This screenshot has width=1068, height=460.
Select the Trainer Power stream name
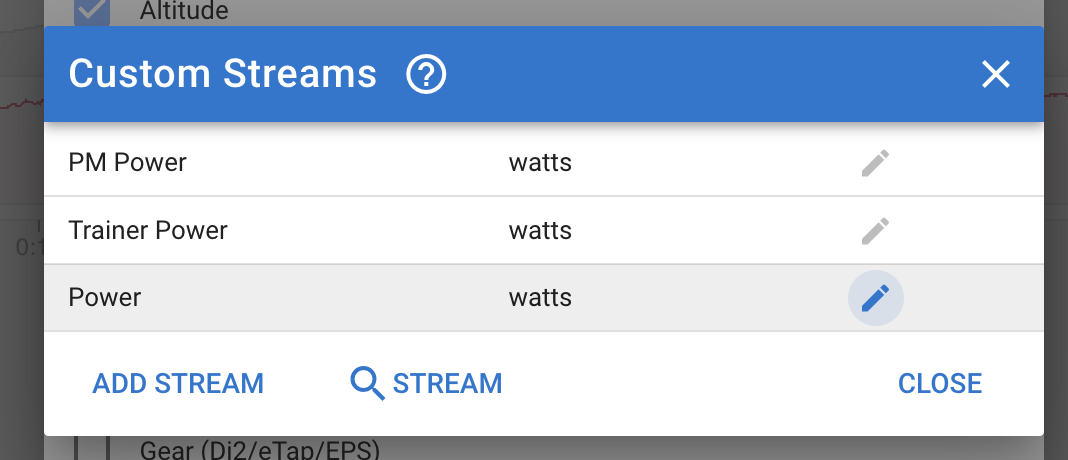pos(148,231)
